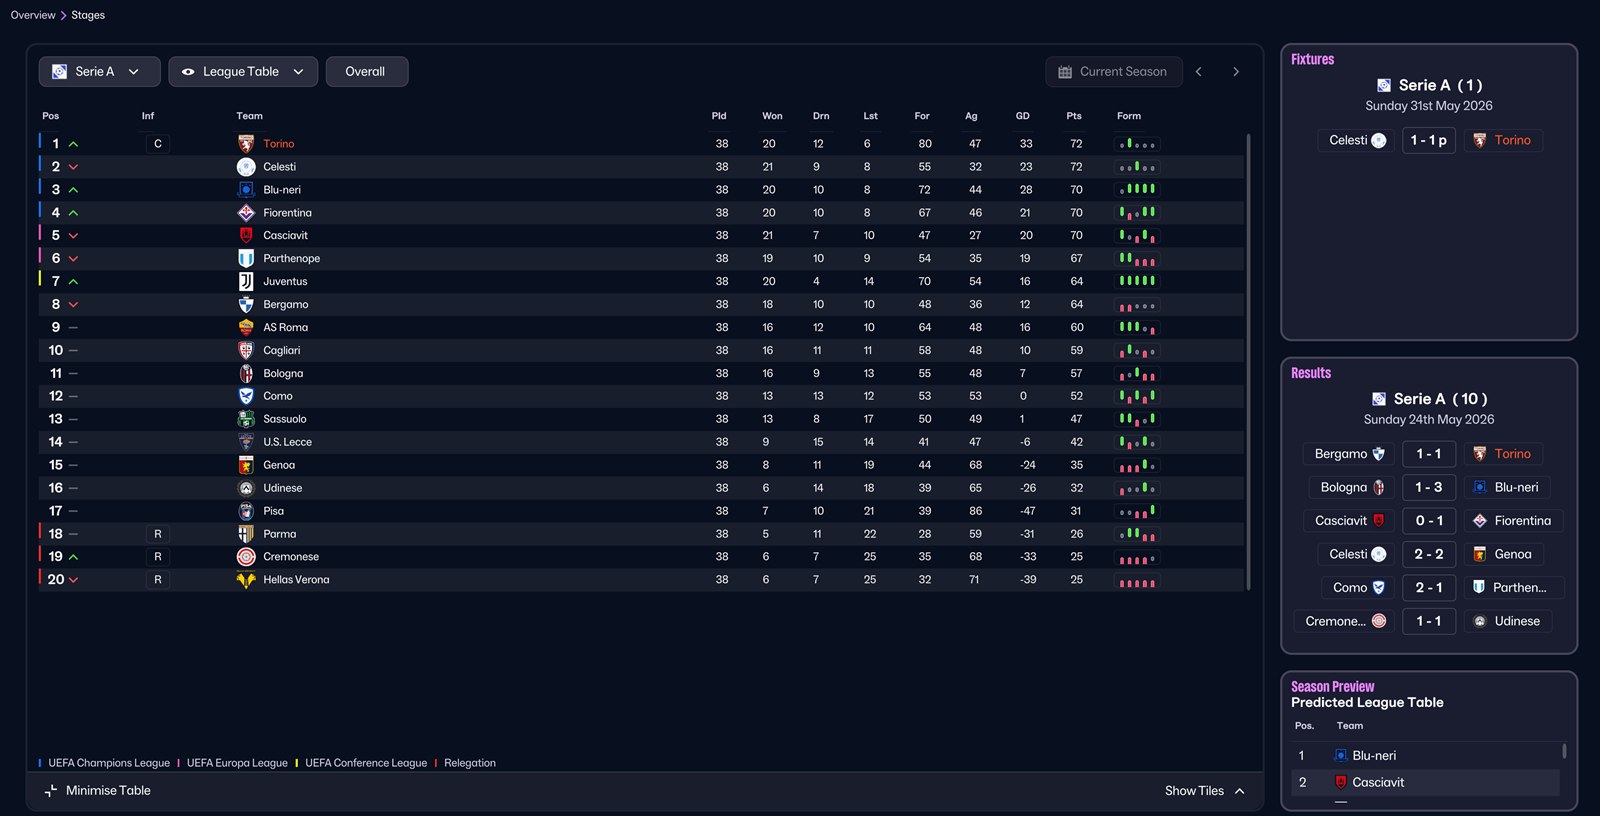Image resolution: width=1600 pixels, height=816 pixels.
Task: Sort table by Won column header
Action: [x=773, y=116]
